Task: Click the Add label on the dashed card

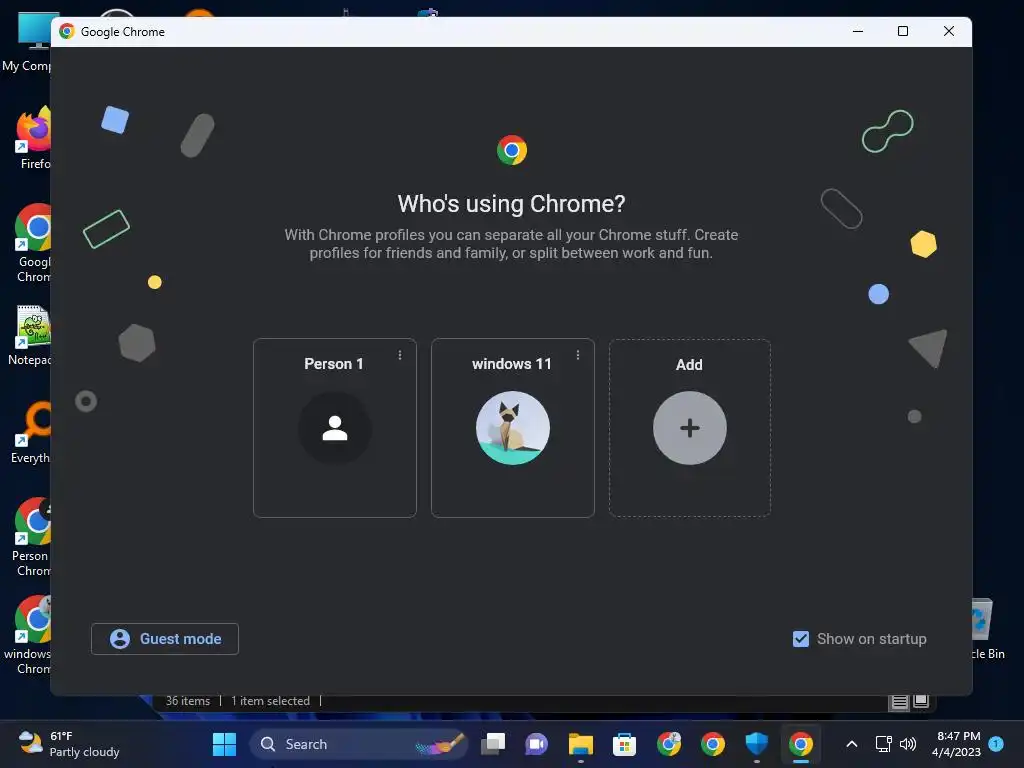Action: [x=689, y=364]
